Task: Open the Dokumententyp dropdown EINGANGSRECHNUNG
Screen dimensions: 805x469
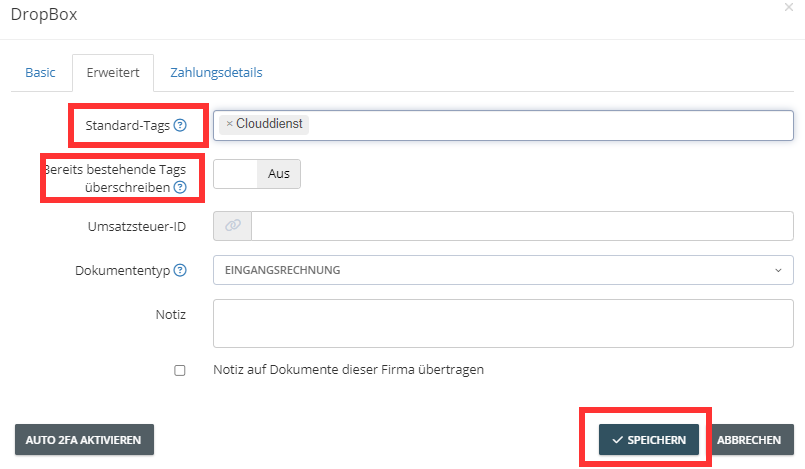Action: (x=503, y=270)
